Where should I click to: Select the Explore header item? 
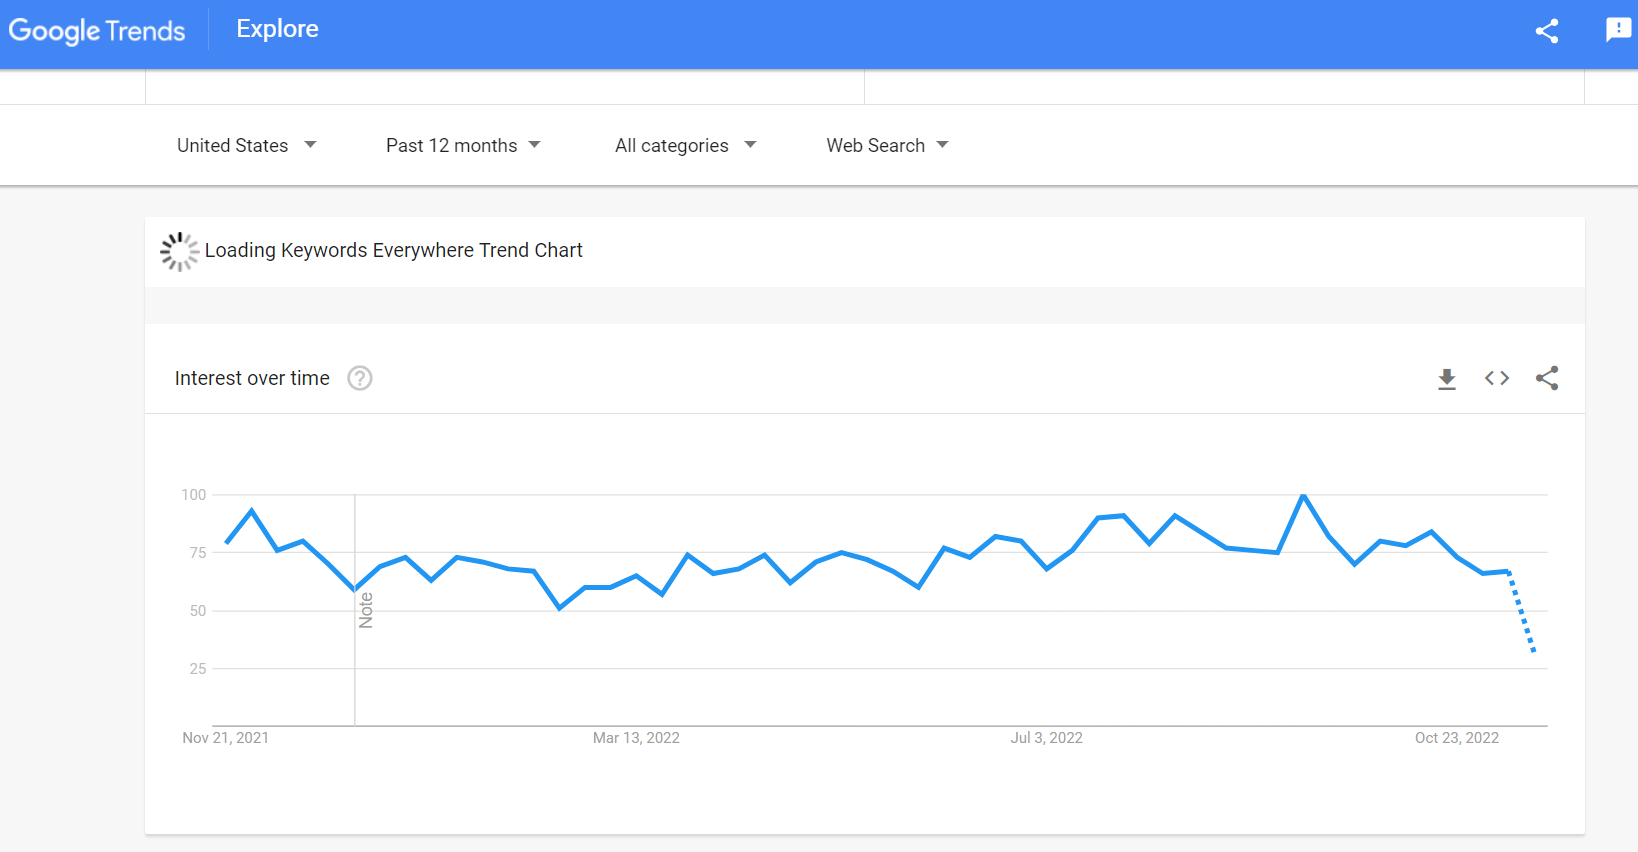point(276,29)
